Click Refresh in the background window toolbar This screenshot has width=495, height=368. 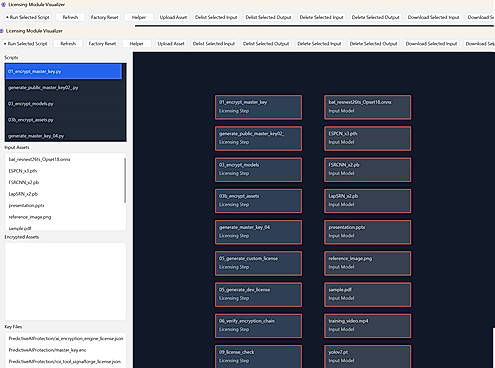point(70,17)
